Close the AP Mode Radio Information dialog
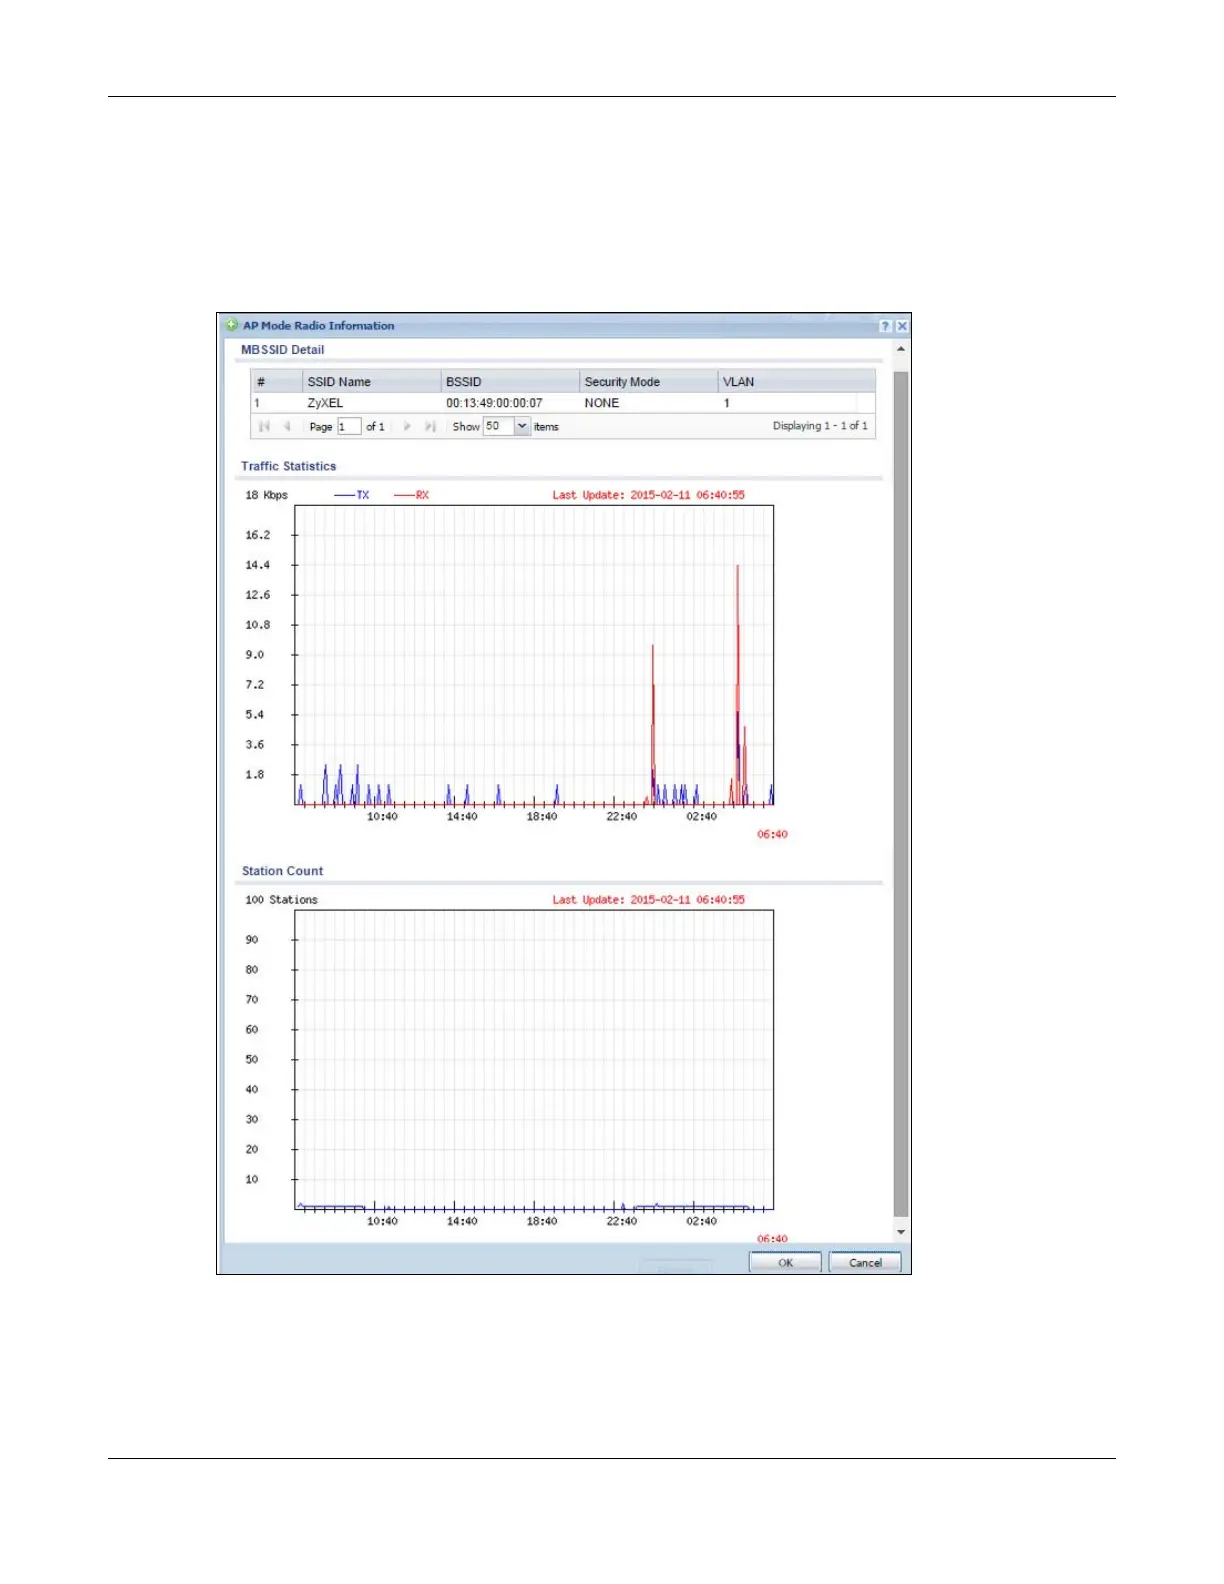1224x1584 pixels. click(x=901, y=326)
